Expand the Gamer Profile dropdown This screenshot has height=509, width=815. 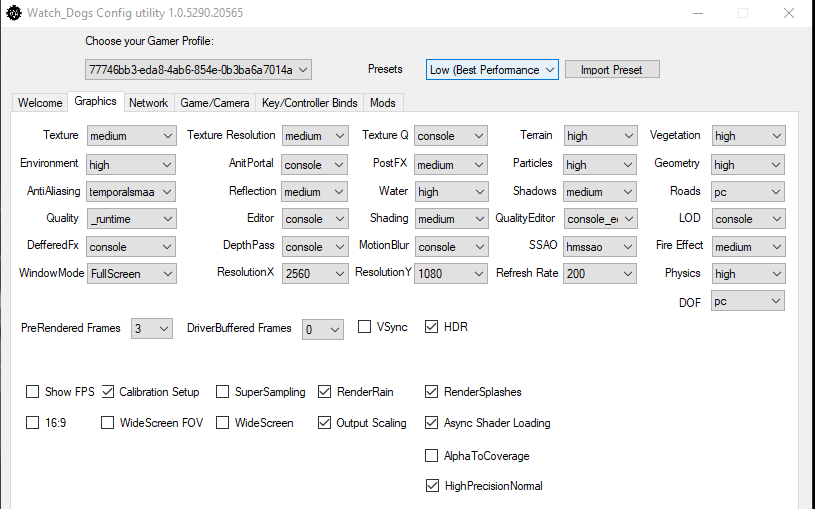click(x=199, y=70)
